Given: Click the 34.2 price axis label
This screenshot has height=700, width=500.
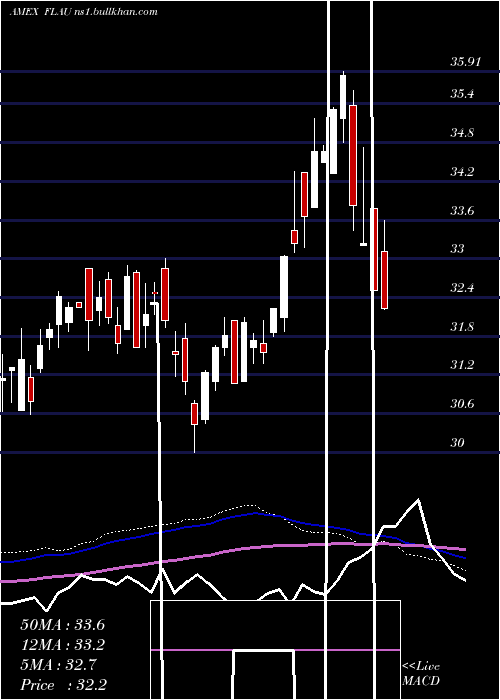Looking at the screenshot, I should tap(462, 171).
